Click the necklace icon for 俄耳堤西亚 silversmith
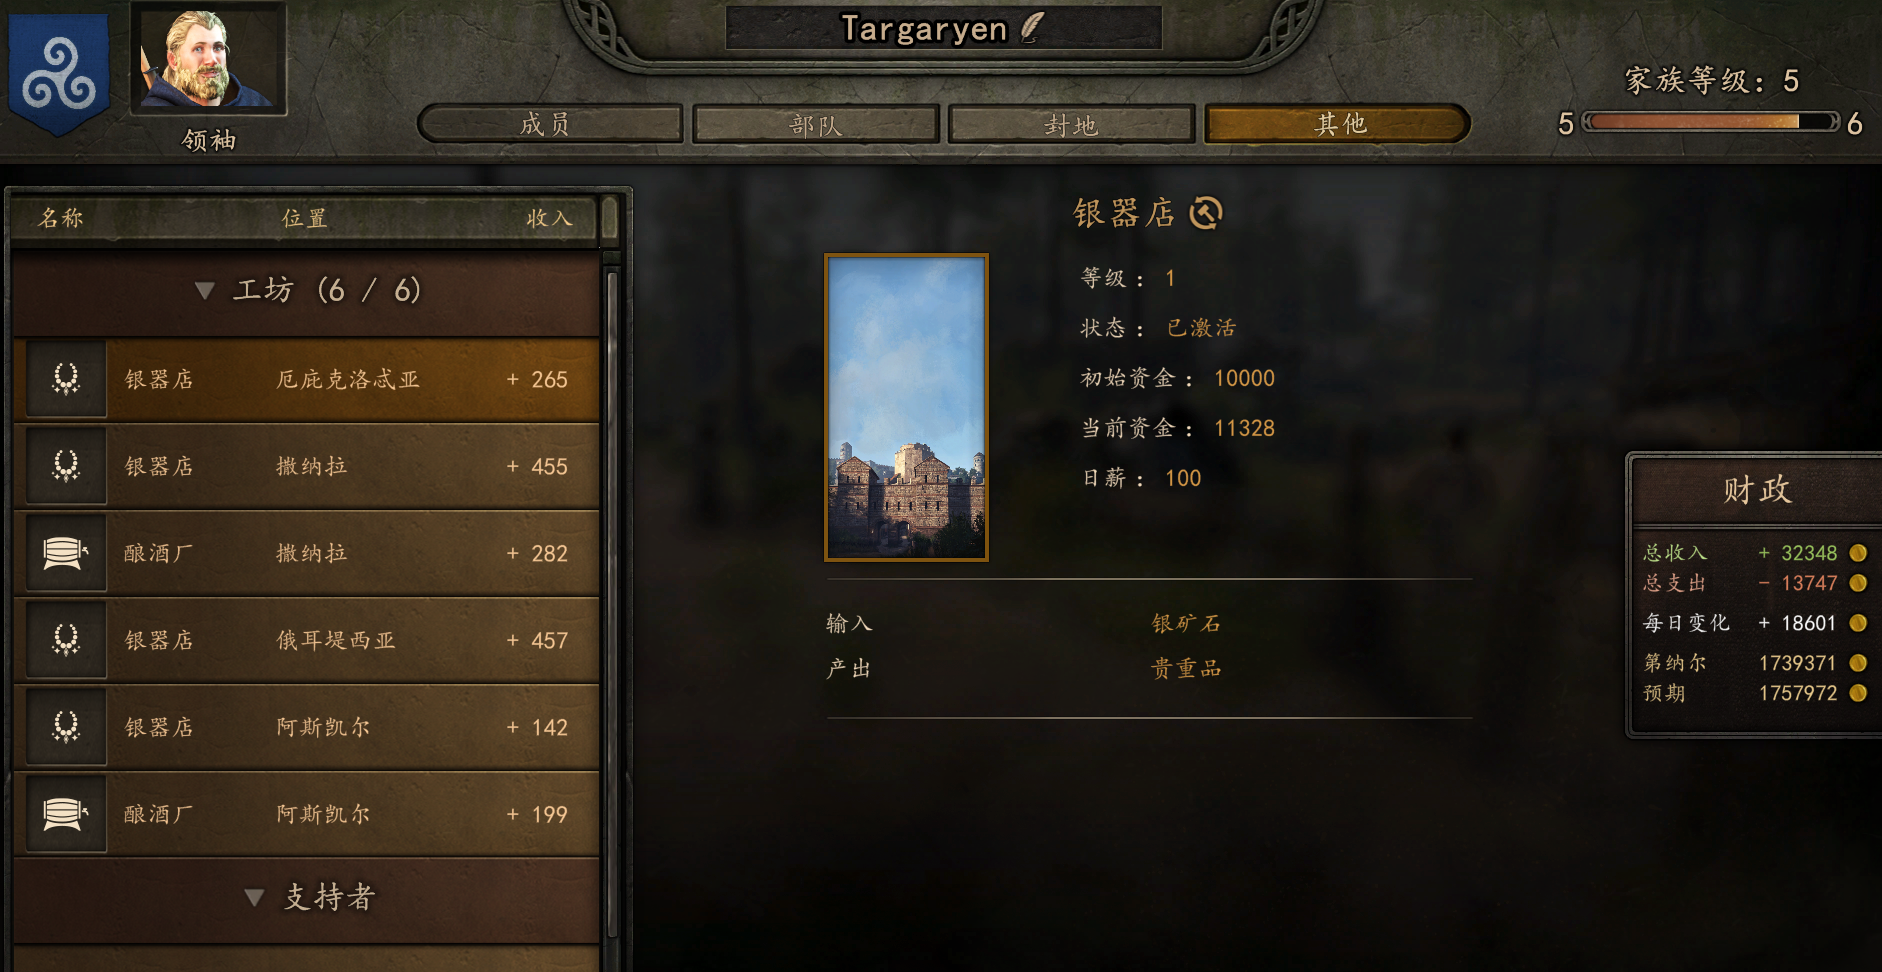This screenshot has height=972, width=1882. click(66, 640)
